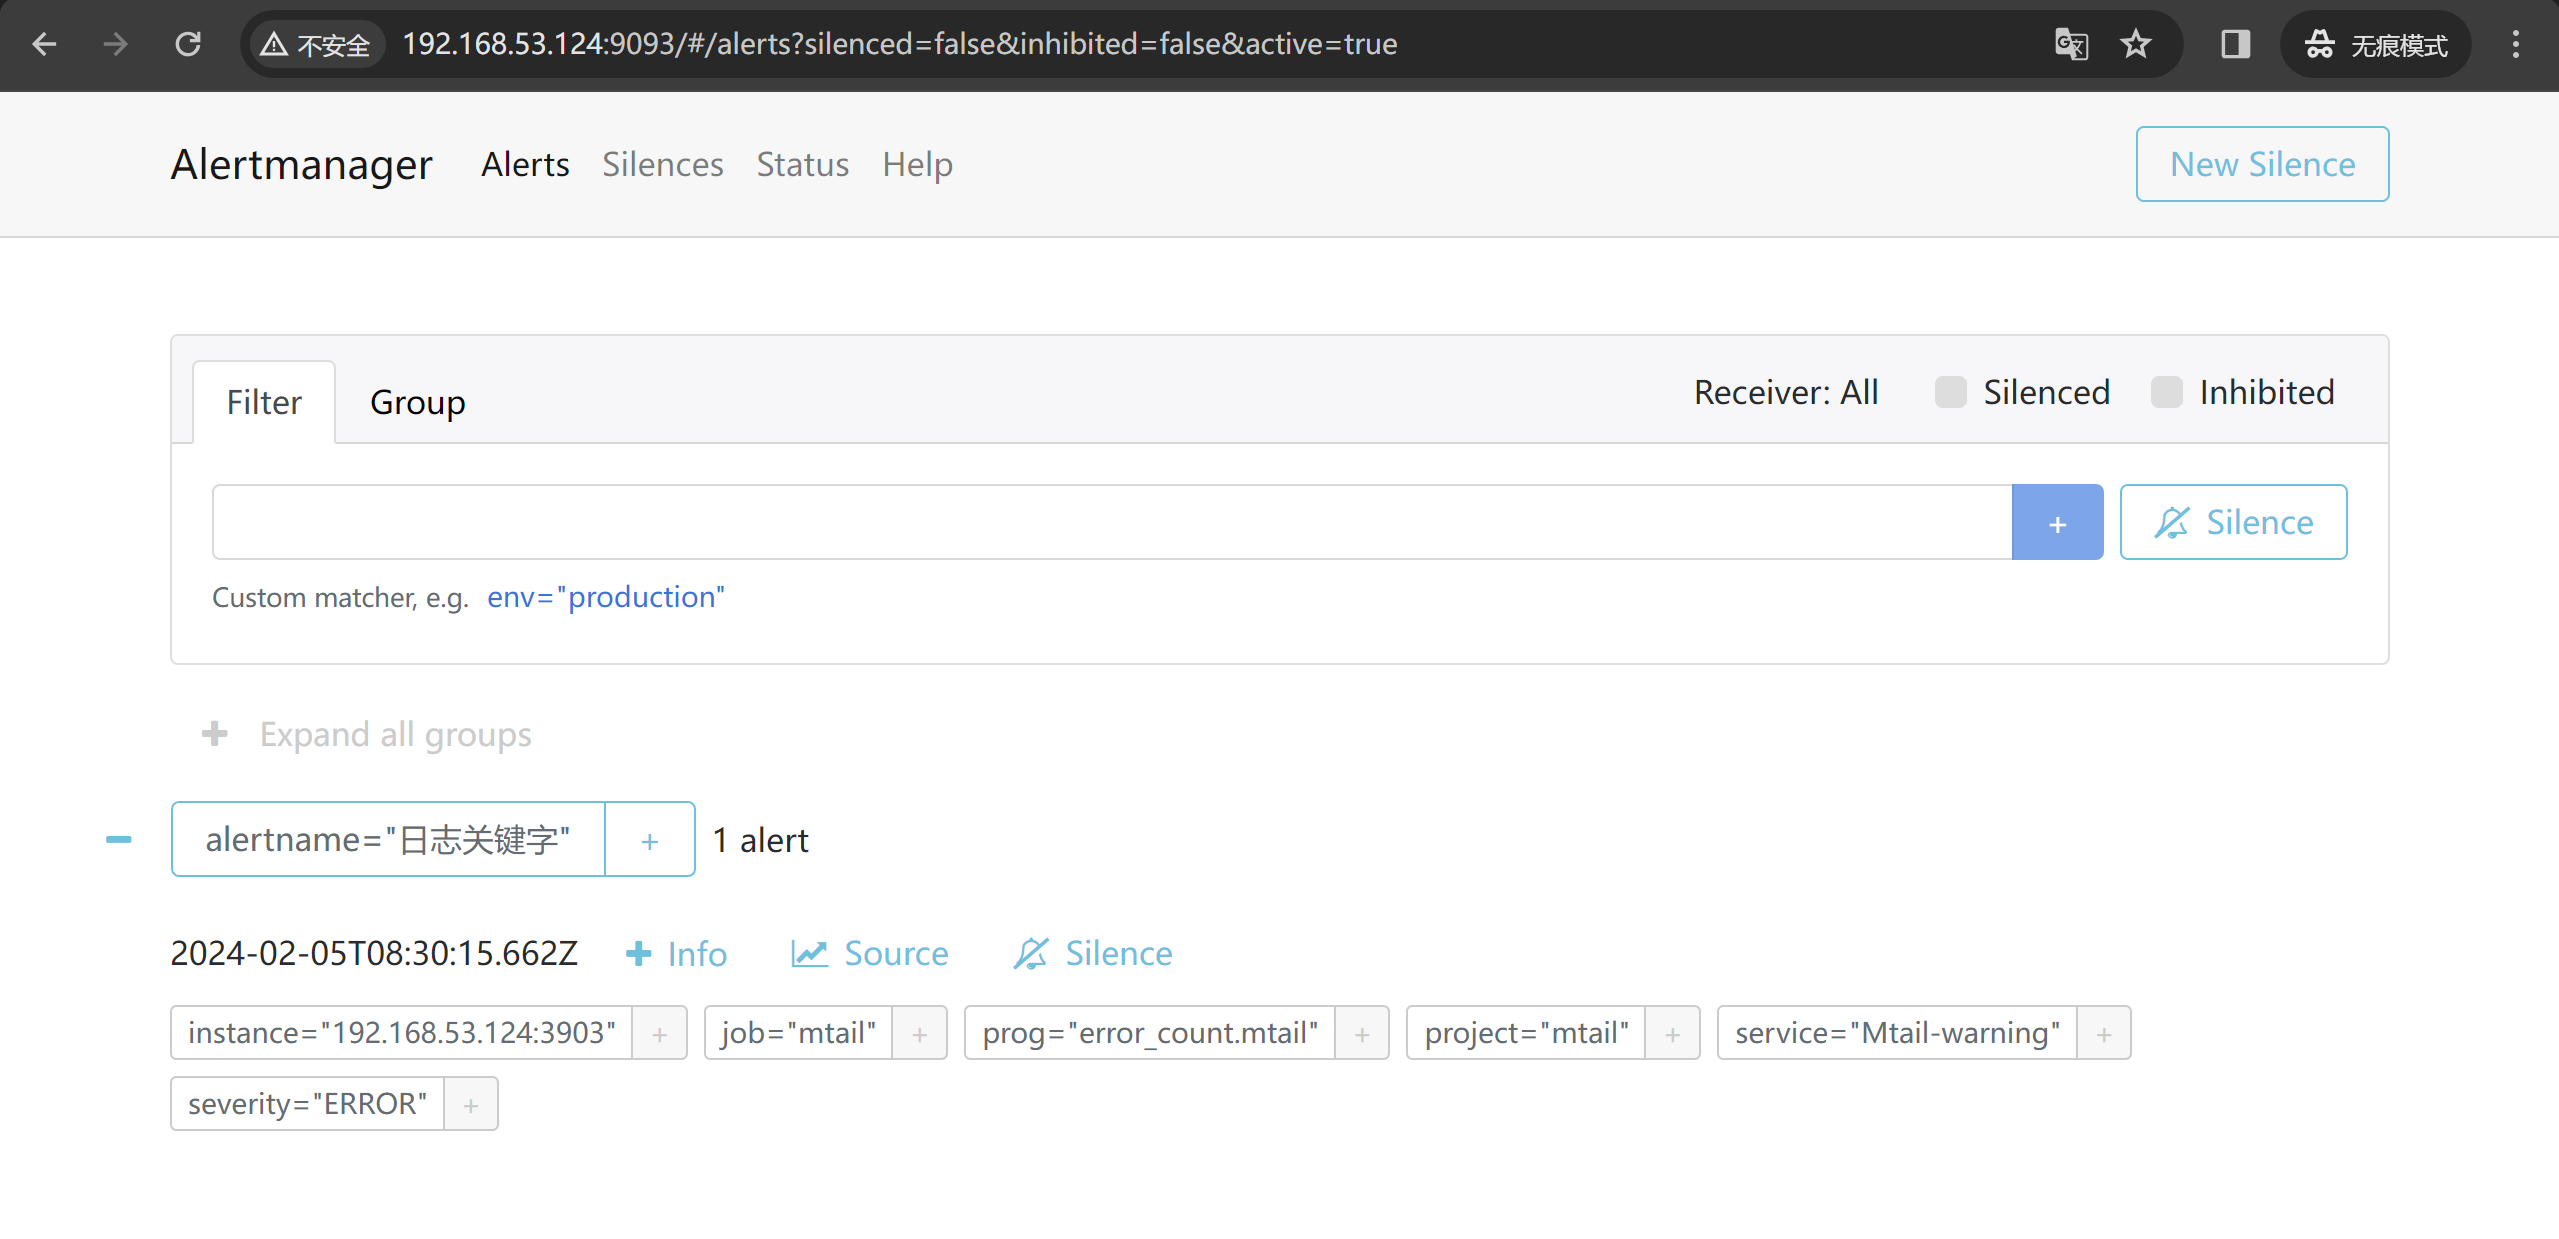Screen dimensions: 2559x1239
Task: Click plus icon next to service="Mtail-warning"
Action: pyautogui.click(x=2103, y=1033)
